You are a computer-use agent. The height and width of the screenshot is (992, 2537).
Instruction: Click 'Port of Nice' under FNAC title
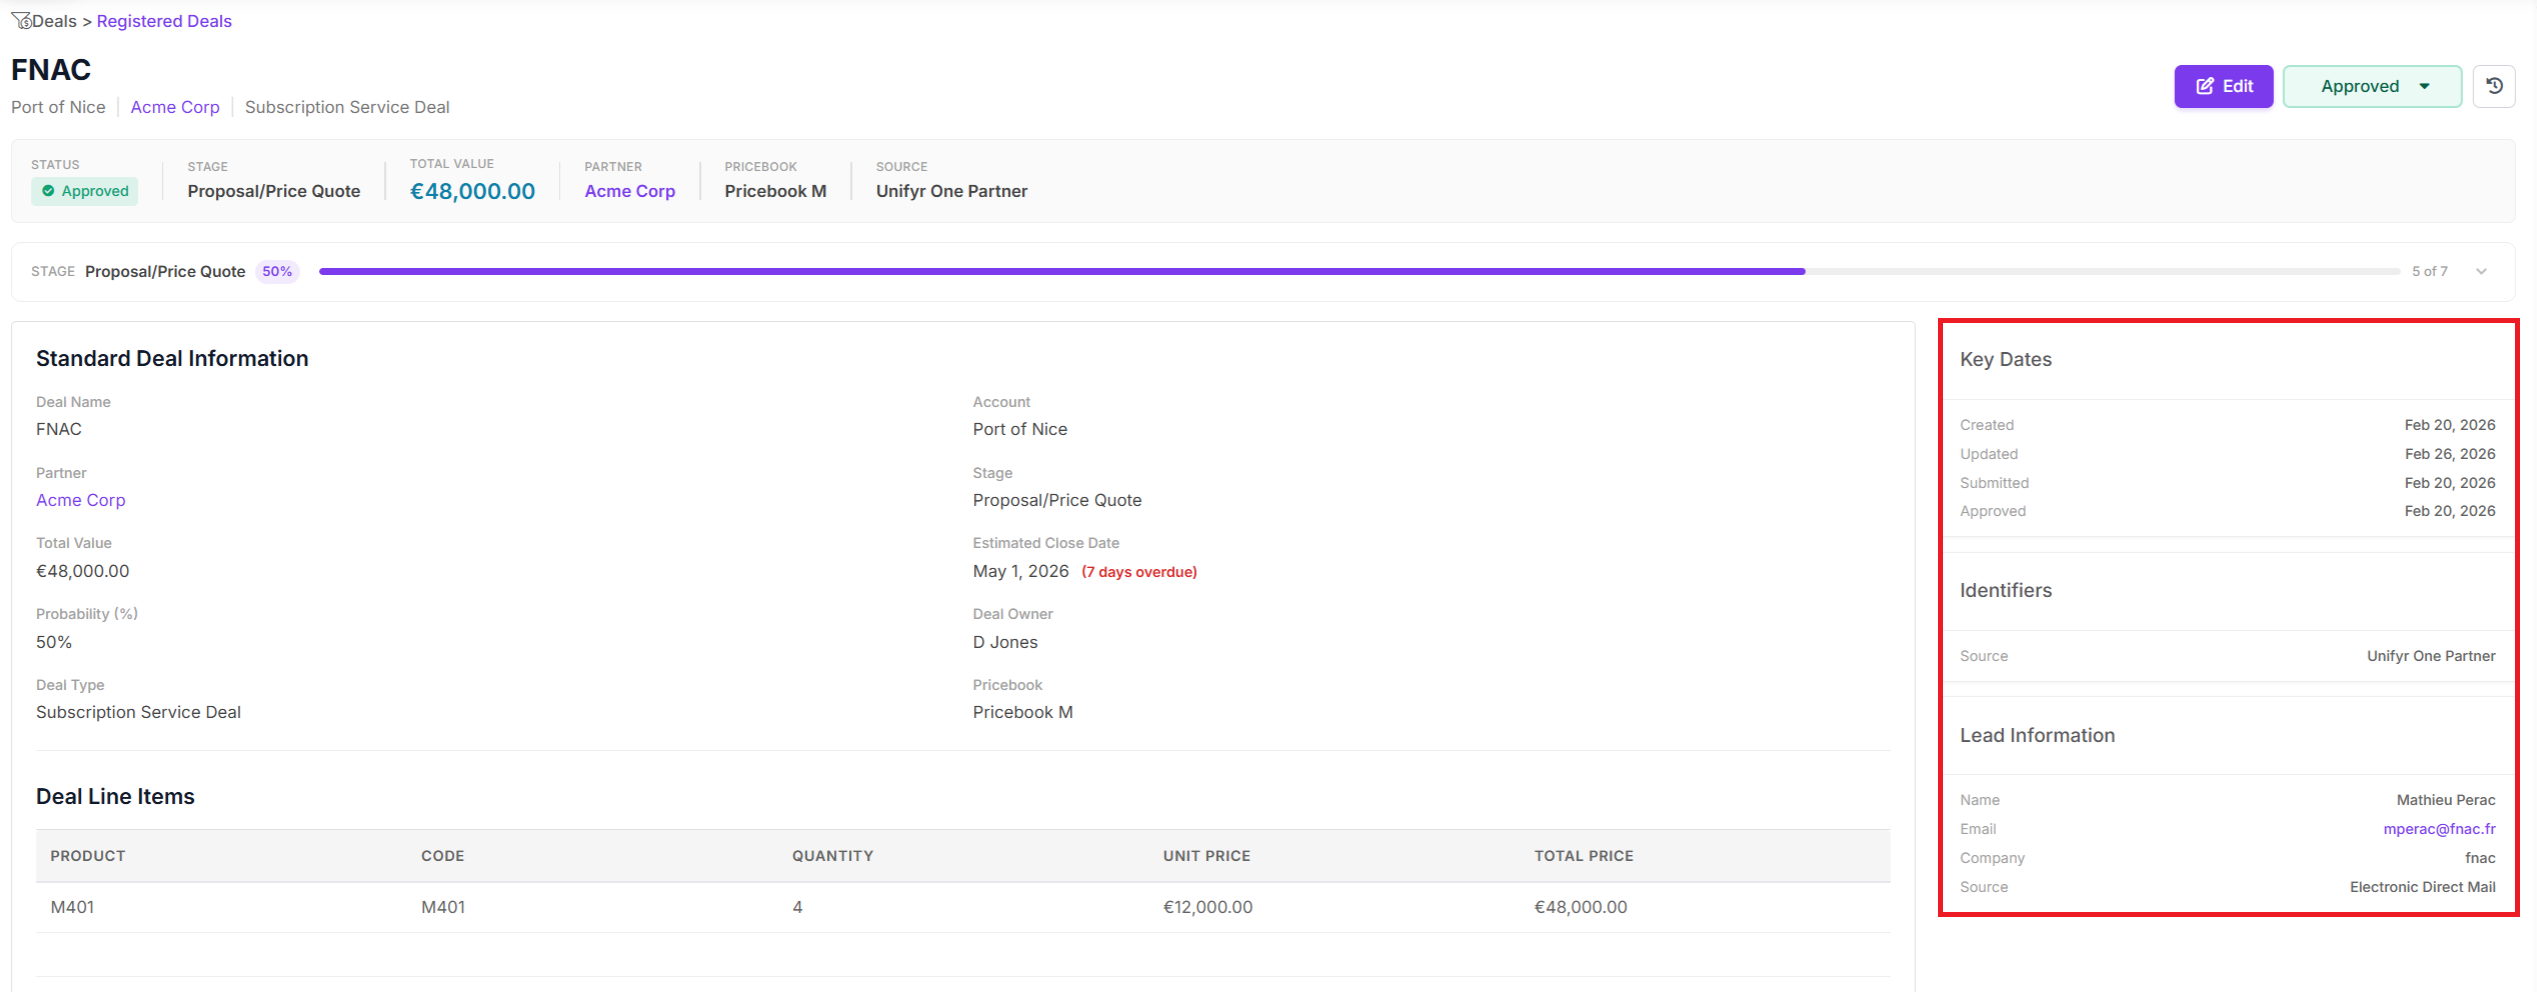click(x=58, y=107)
